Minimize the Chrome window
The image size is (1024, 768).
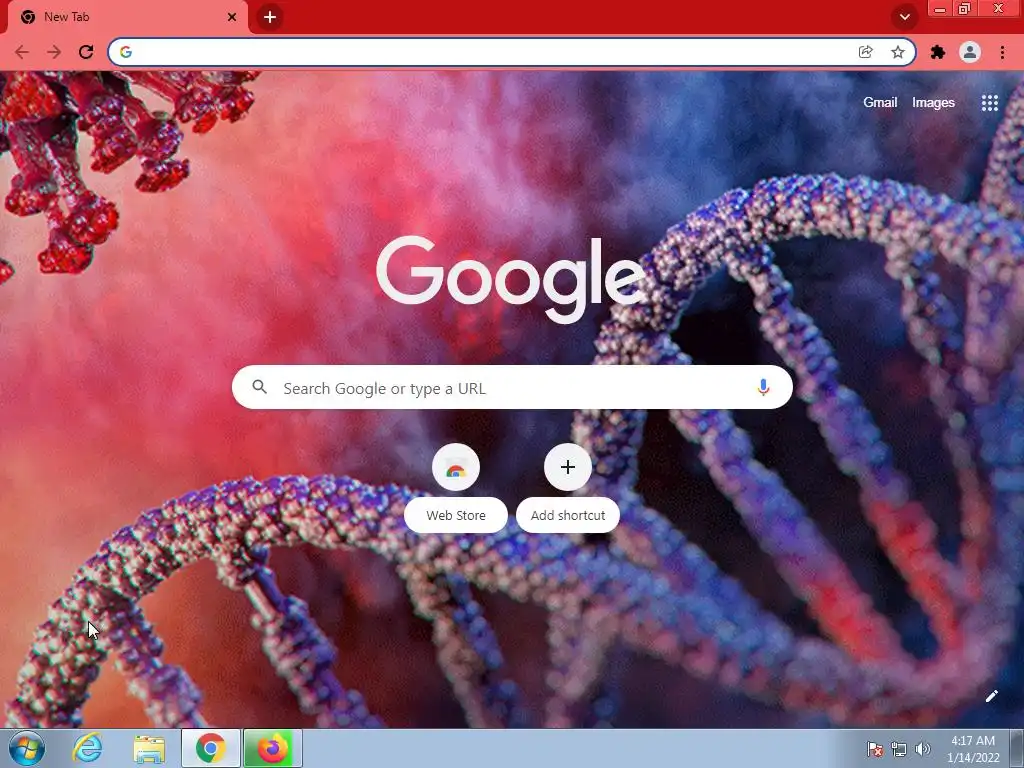tap(940, 8)
